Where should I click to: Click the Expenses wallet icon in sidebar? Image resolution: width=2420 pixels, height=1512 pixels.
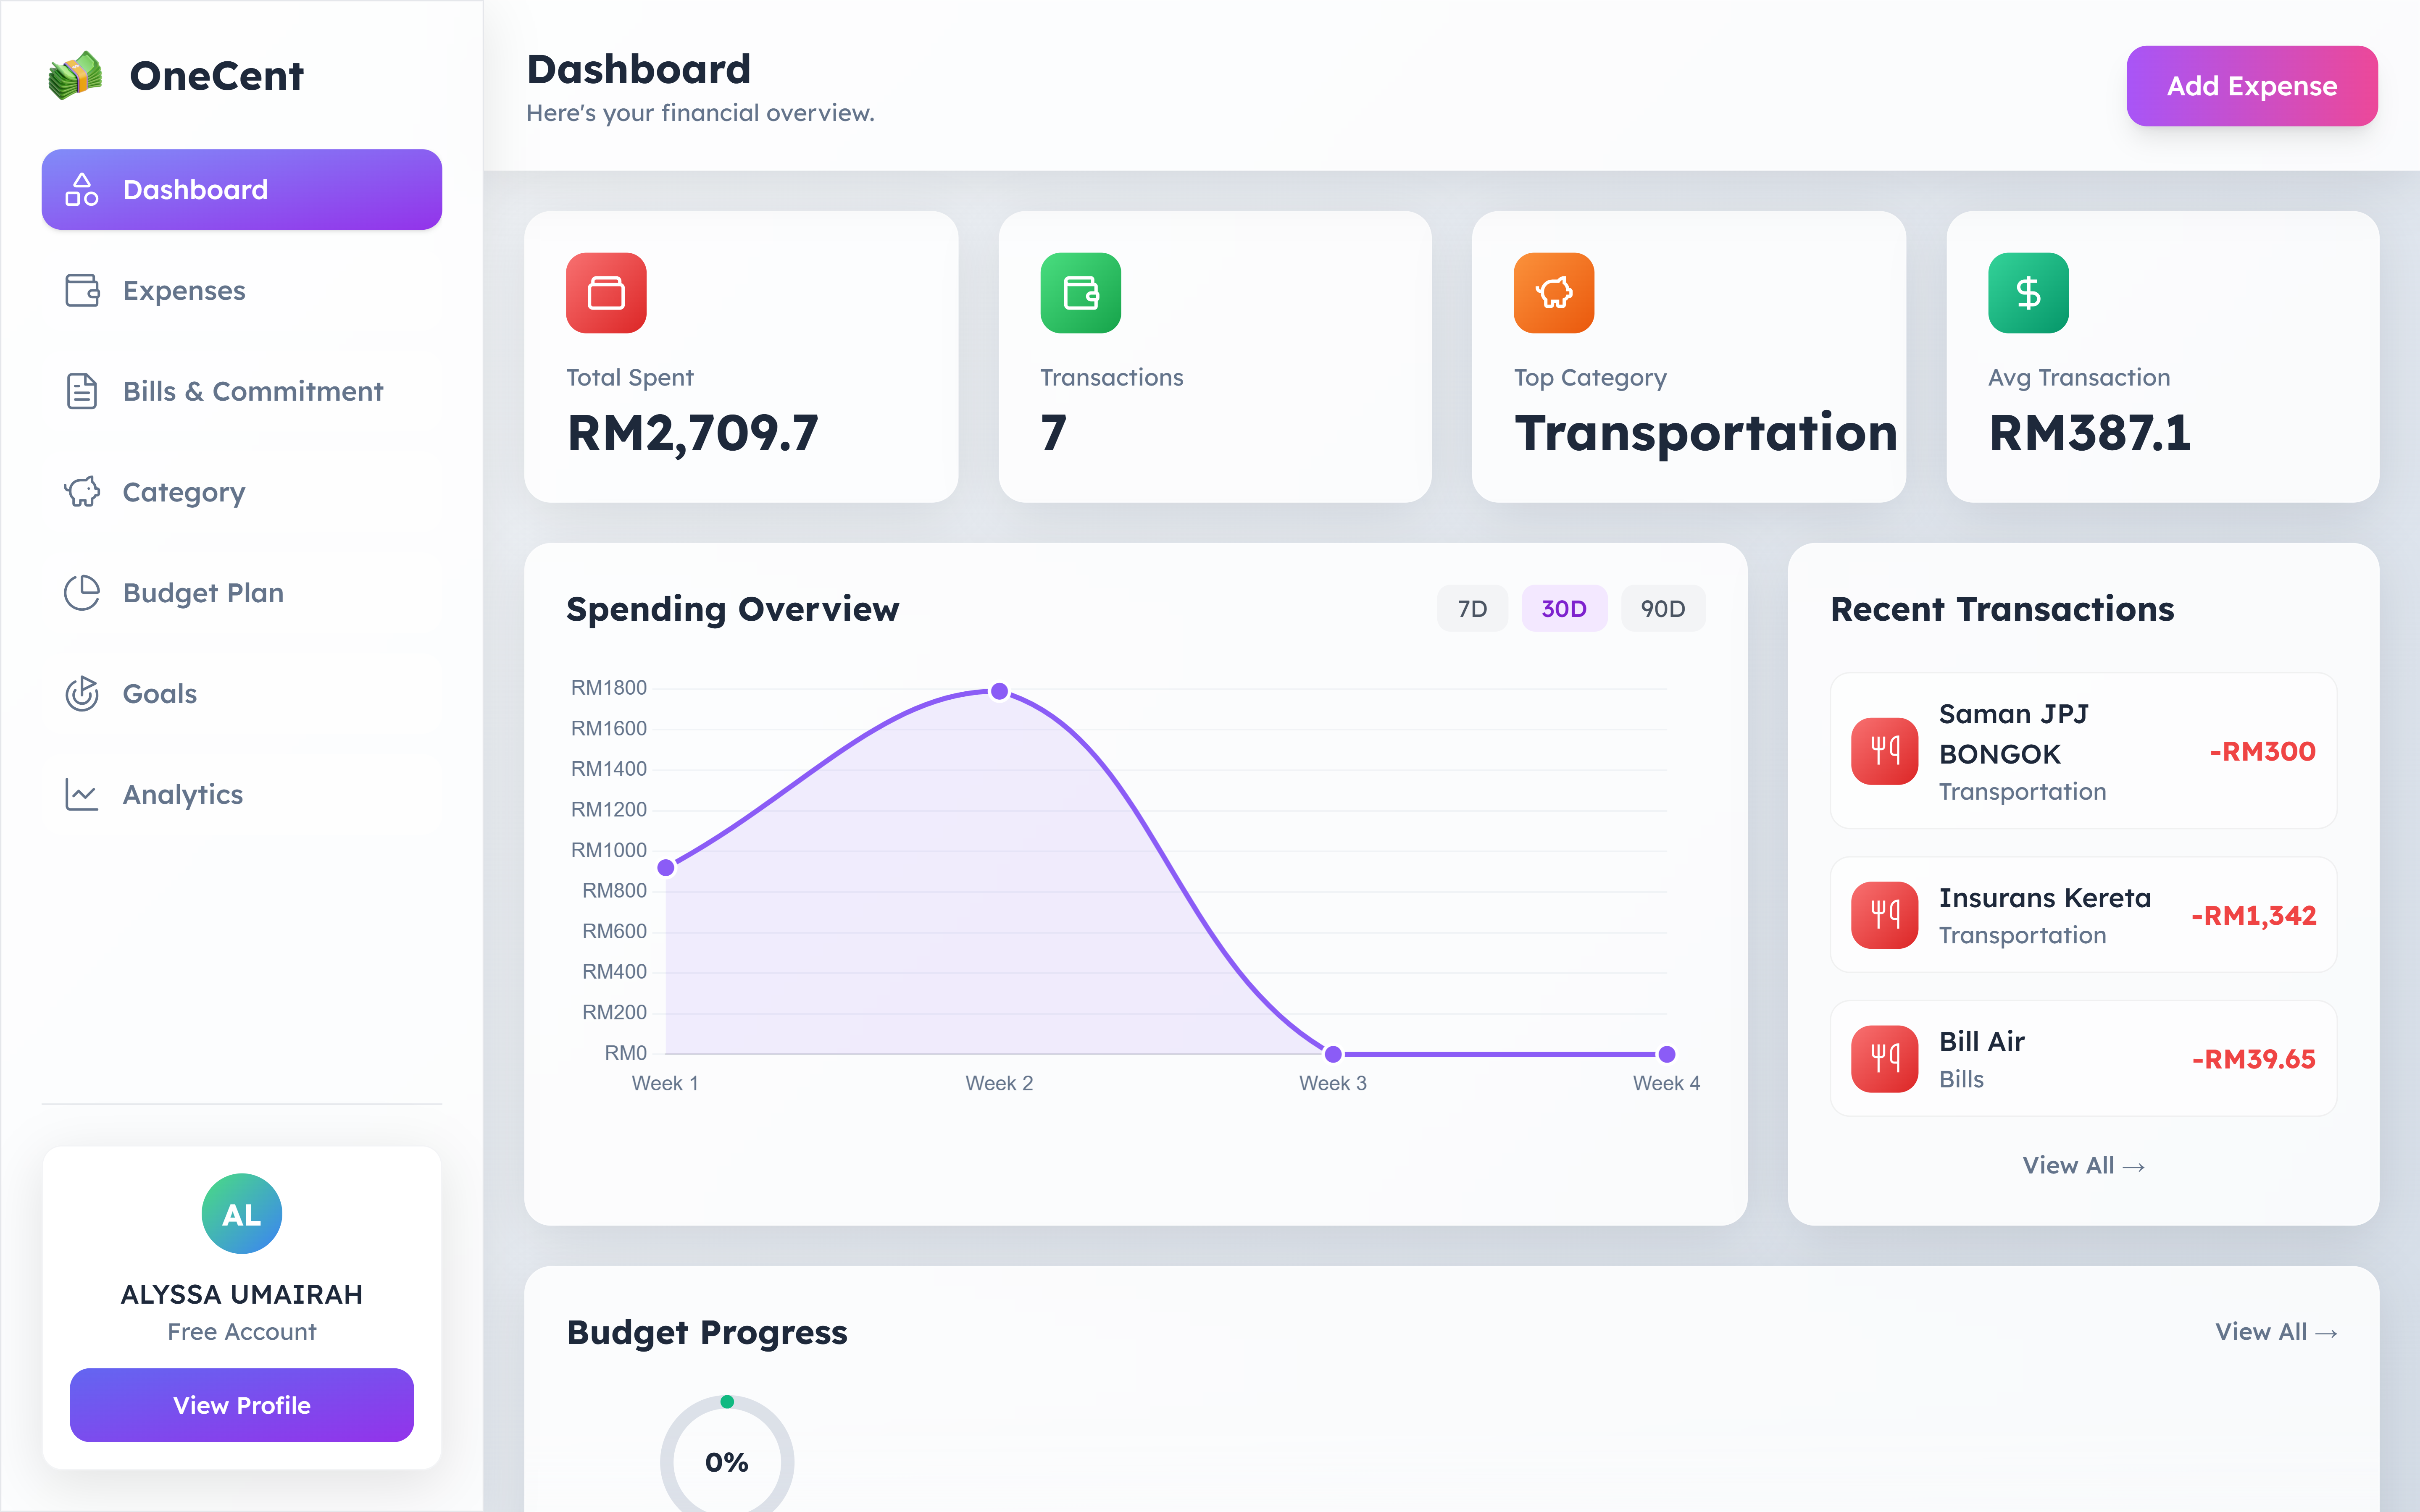click(x=82, y=291)
